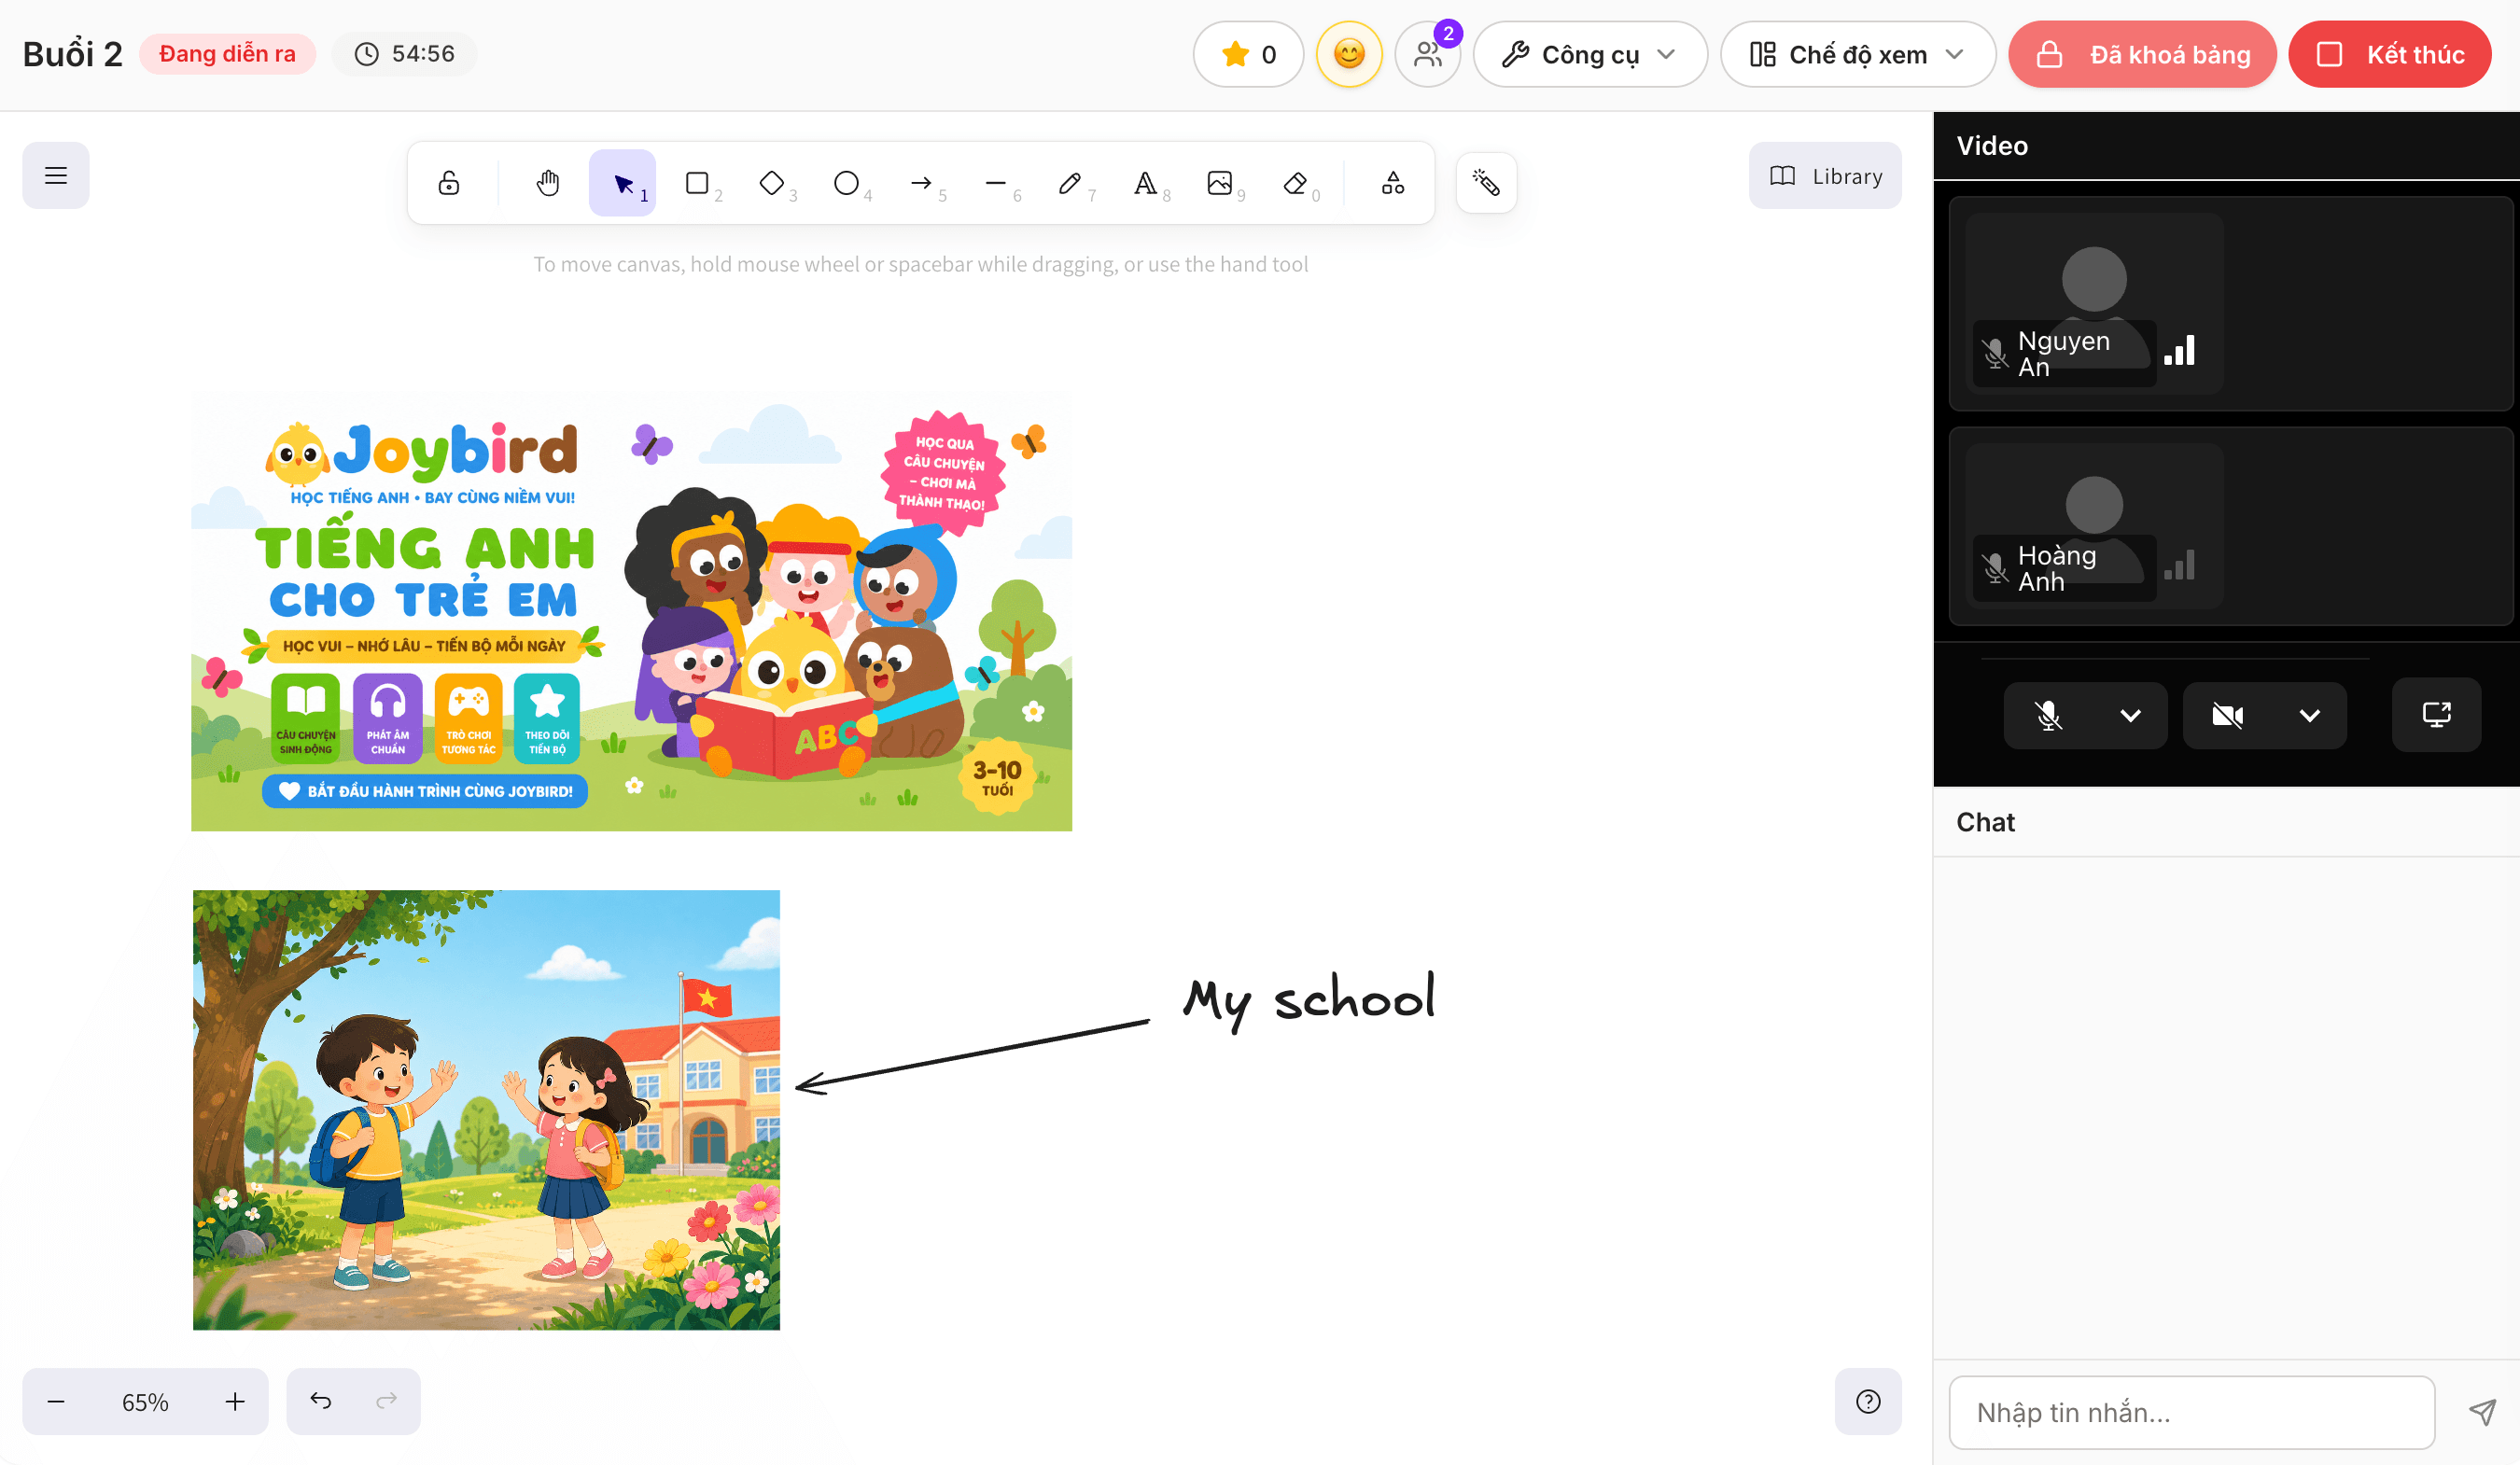Select the Hand pan tool
Image resolution: width=2520 pixels, height=1465 pixels.
[x=548, y=183]
